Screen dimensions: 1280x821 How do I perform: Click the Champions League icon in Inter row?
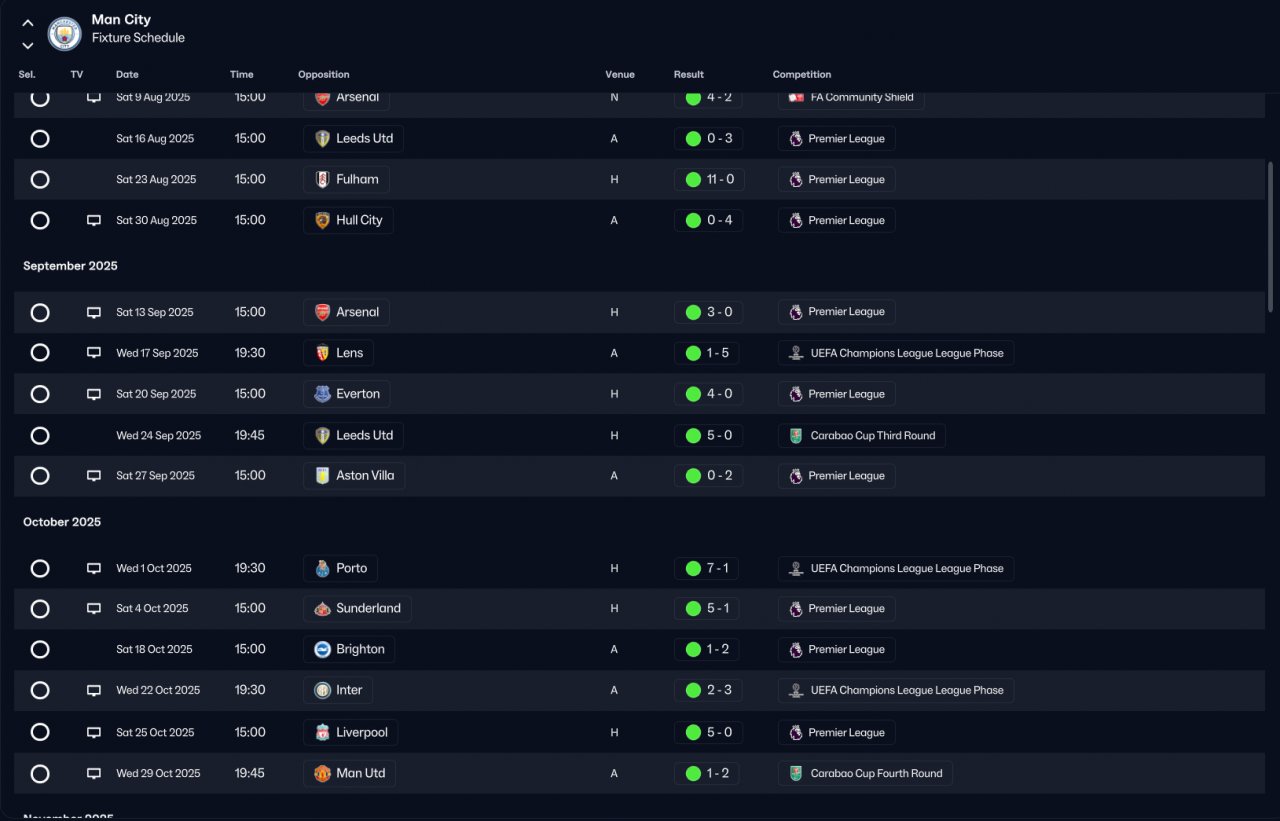(x=796, y=690)
